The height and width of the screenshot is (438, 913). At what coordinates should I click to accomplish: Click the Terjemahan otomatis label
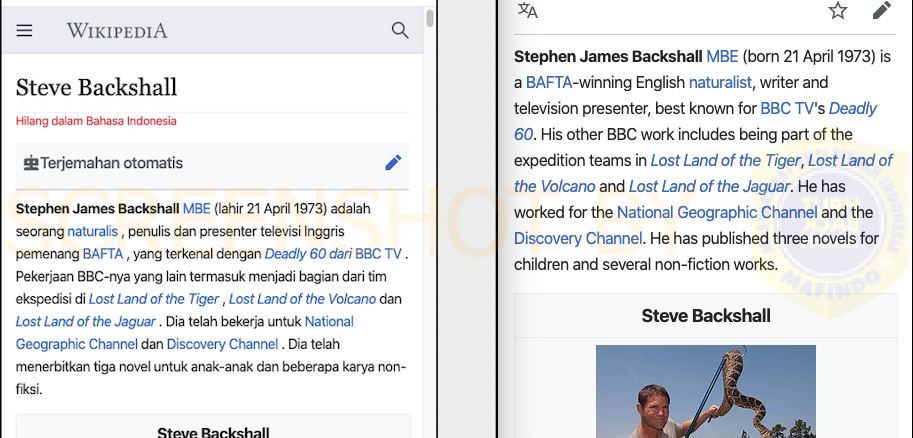pos(111,163)
